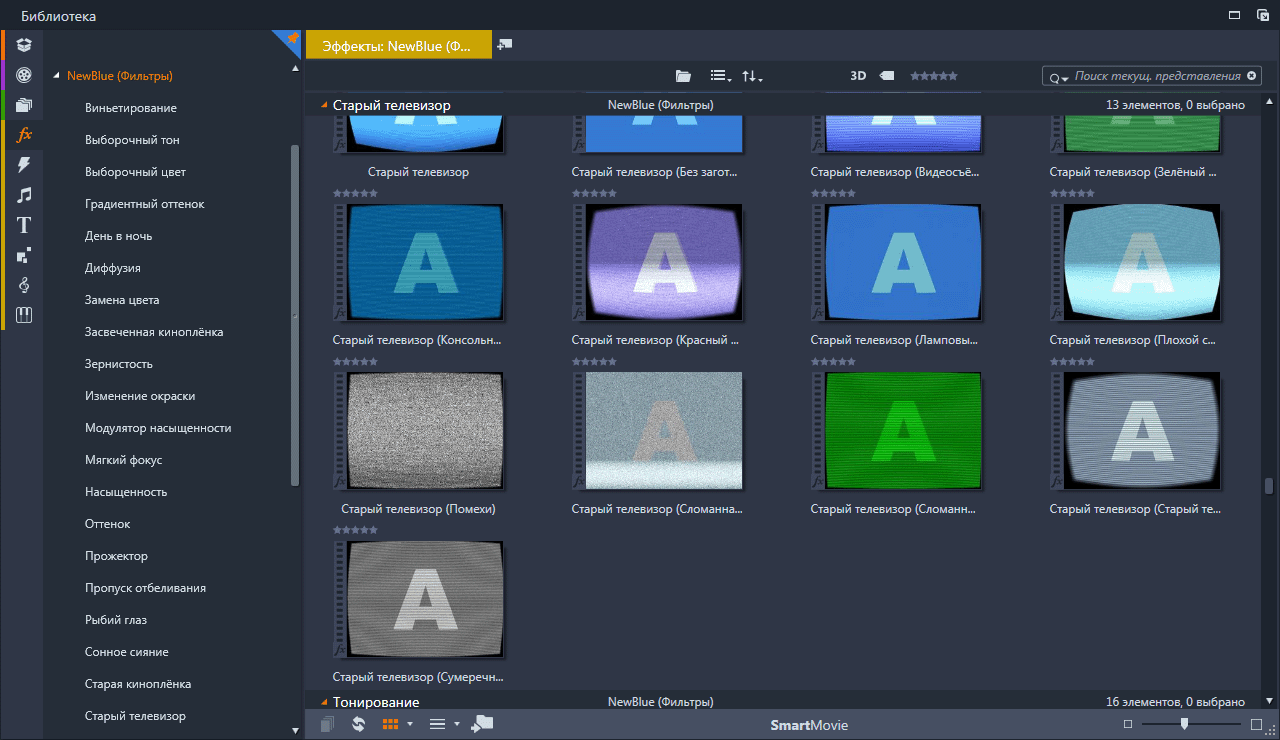This screenshot has height=740, width=1280.
Task: Select Замена цвета in the tree
Action: click(122, 300)
